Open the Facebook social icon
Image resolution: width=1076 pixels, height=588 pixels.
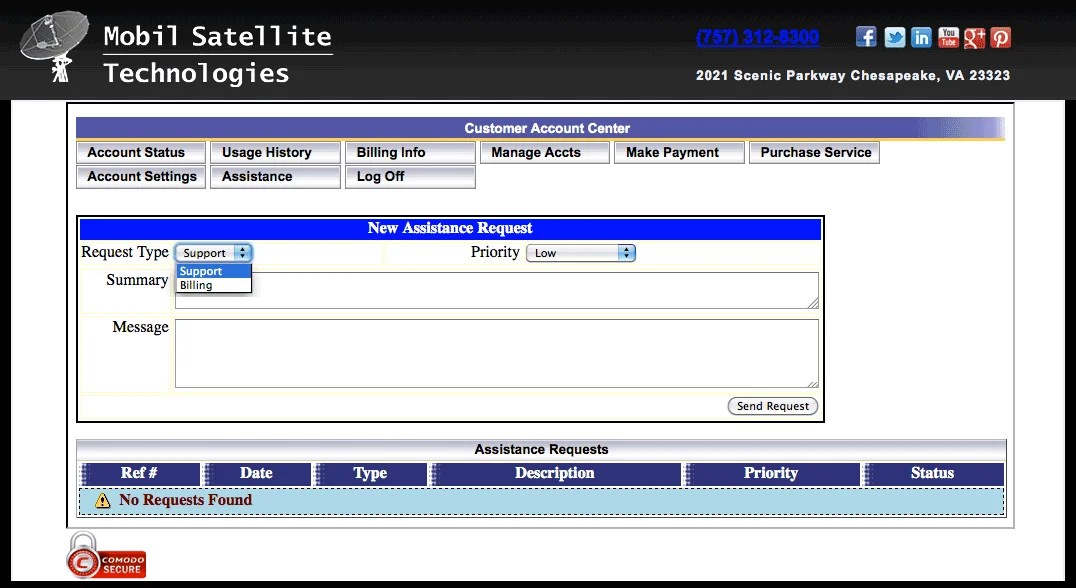[866, 37]
